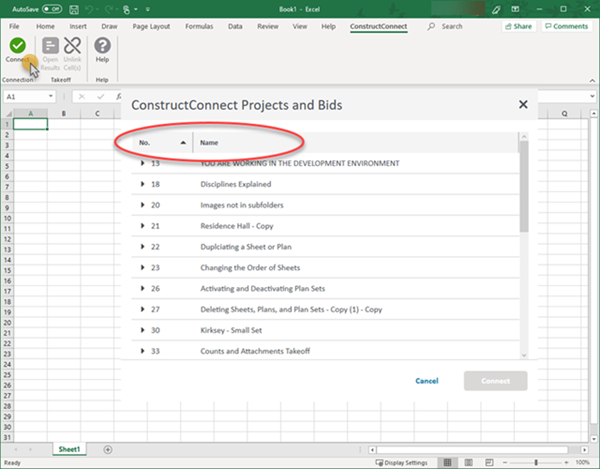This screenshot has width=600, height=469.
Task: Open the View tab
Action: (x=300, y=26)
